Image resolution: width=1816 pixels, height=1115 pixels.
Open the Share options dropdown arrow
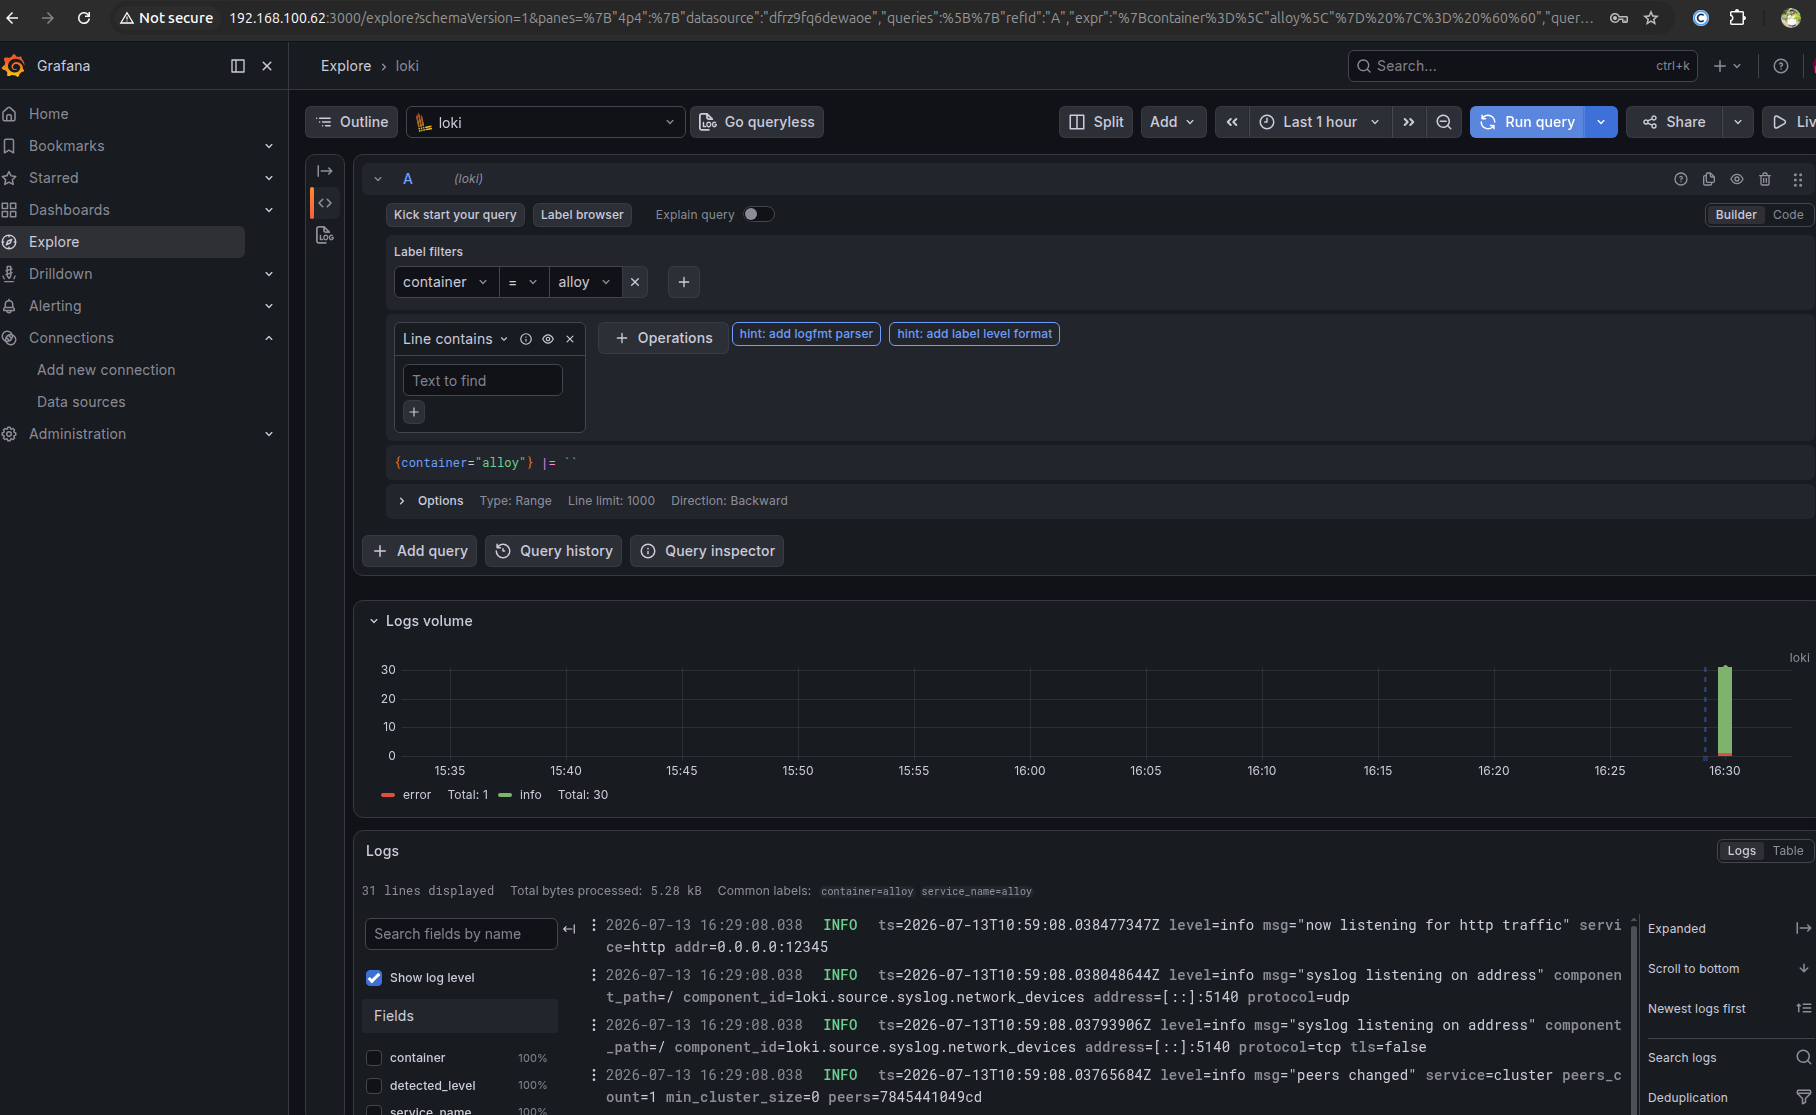coord(1738,122)
